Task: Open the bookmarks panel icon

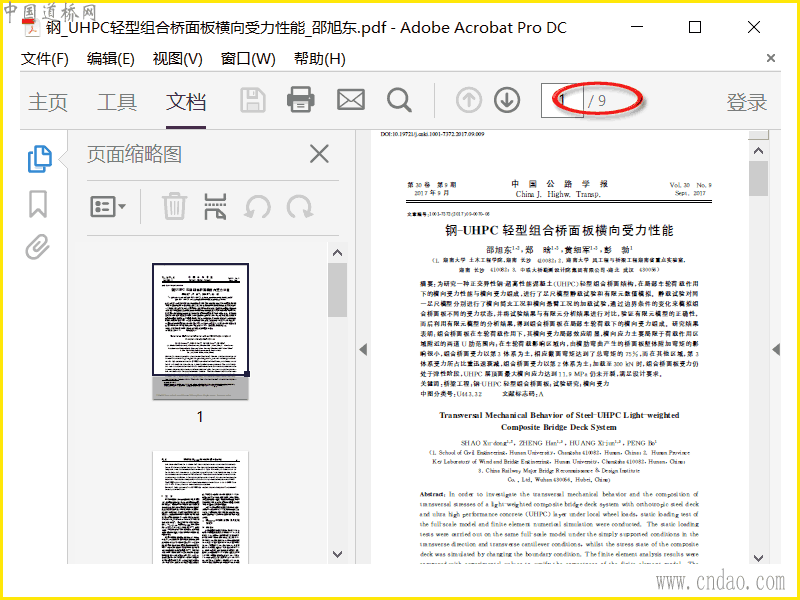Action: [x=38, y=204]
